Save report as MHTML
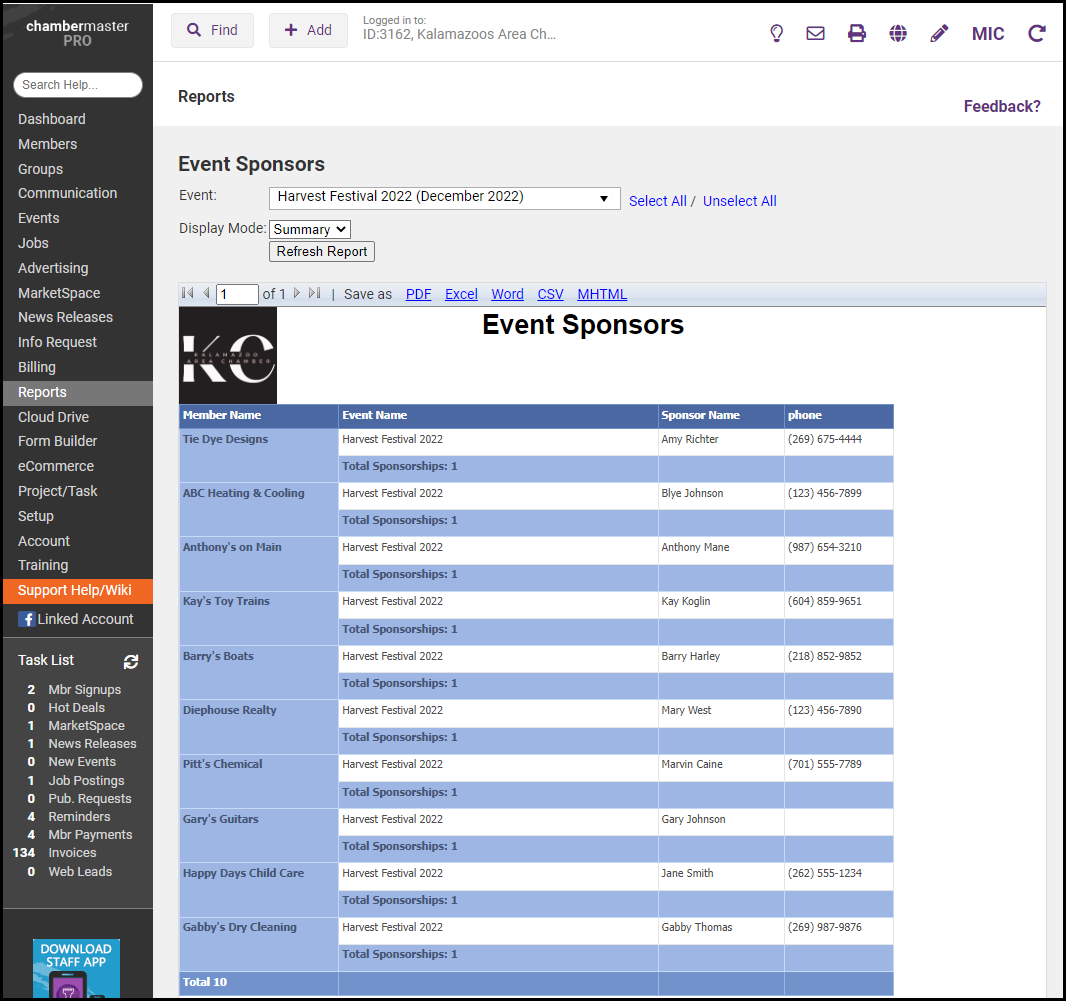Viewport: 1066px width, 1001px height. click(602, 294)
